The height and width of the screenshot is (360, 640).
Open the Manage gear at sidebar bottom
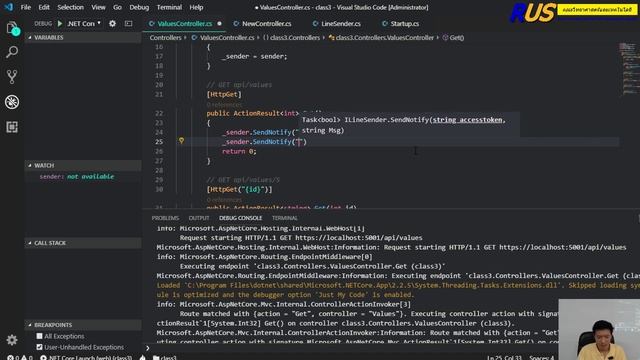(12, 340)
